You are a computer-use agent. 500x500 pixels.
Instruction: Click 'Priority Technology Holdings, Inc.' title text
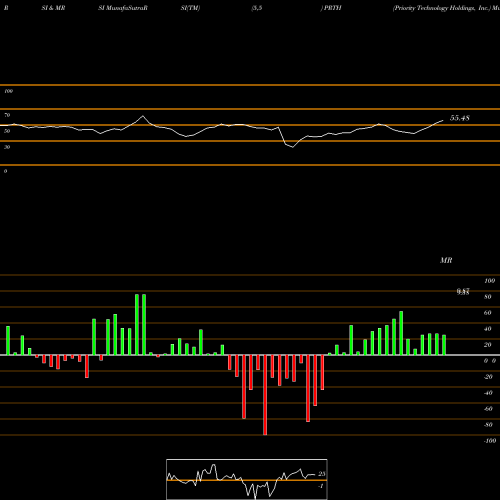point(441,8)
